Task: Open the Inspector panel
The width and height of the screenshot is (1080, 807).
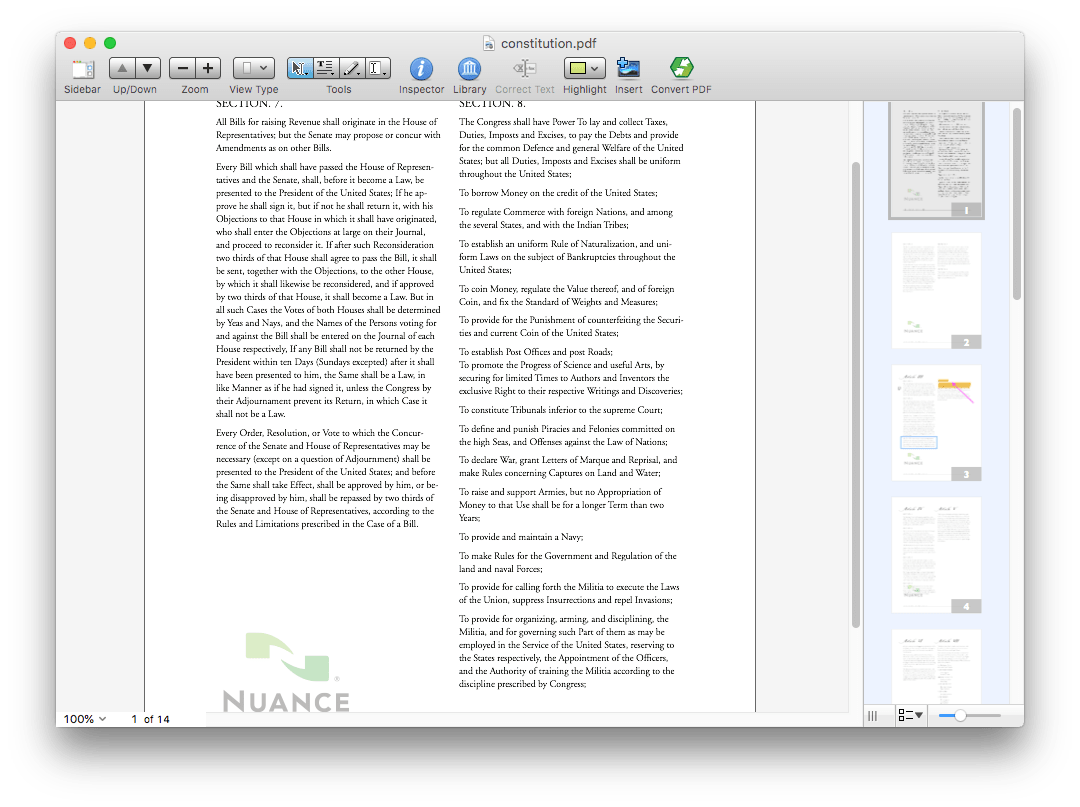Action: [x=421, y=69]
